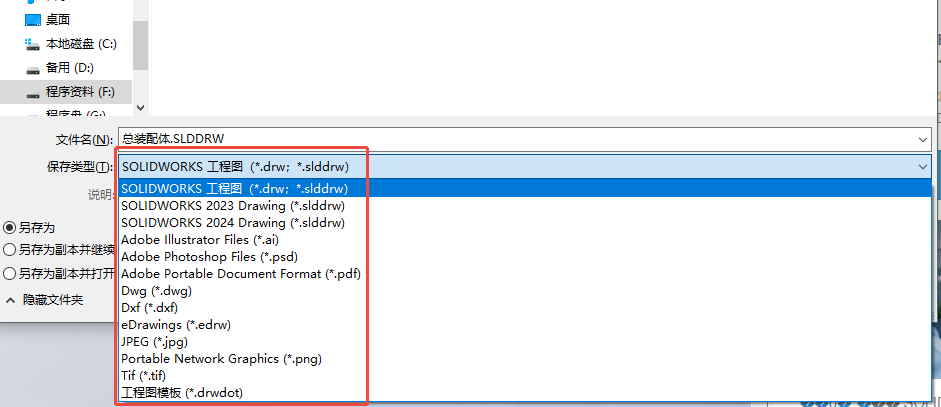The height and width of the screenshot is (407, 941).
Task: Enable the 另存为副本并打开 radio option
Action: 10,273
